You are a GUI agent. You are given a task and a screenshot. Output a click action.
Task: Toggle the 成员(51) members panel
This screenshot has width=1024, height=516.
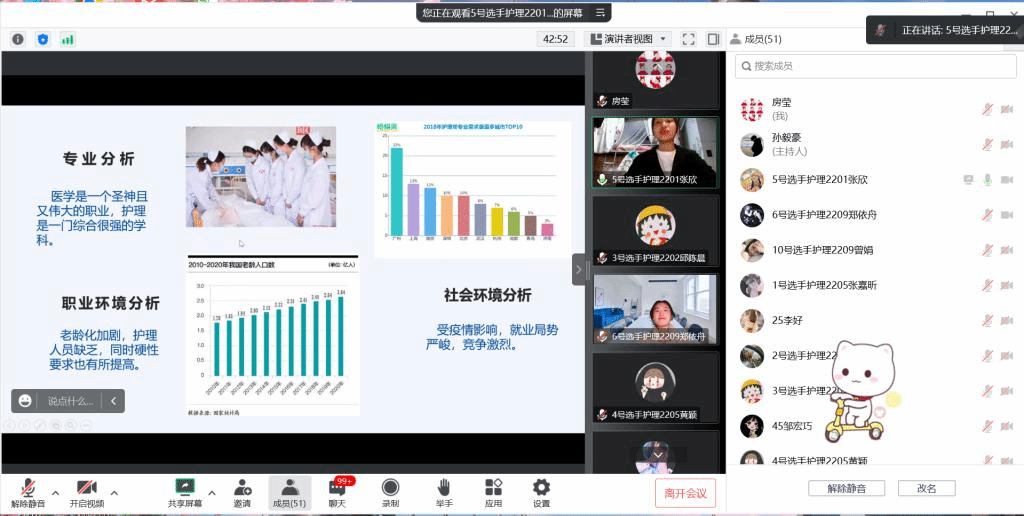tap(289, 492)
